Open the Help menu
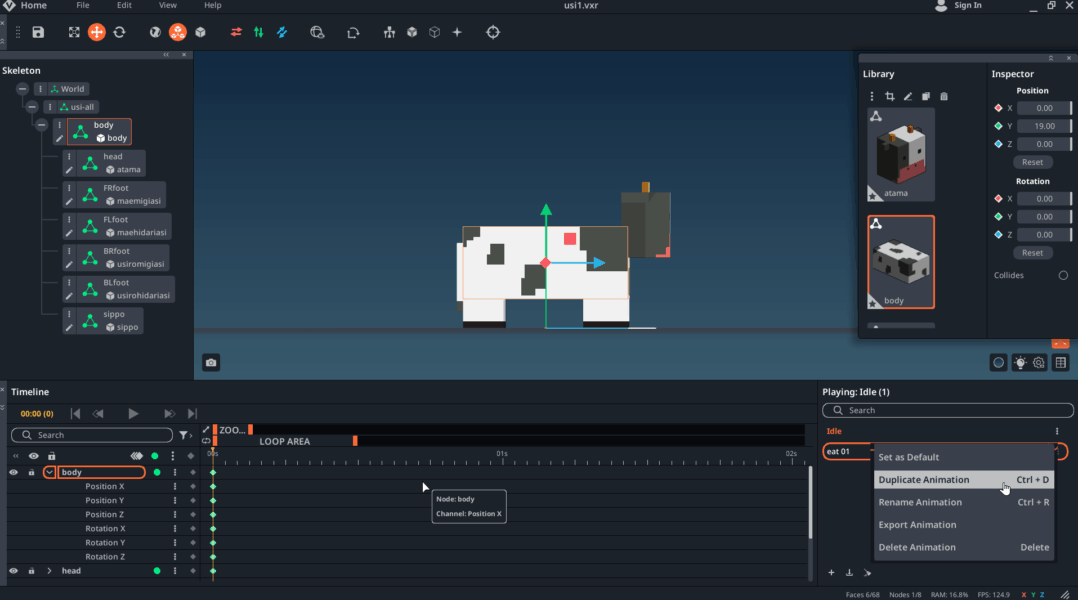The width and height of the screenshot is (1078, 600). (x=212, y=5)
